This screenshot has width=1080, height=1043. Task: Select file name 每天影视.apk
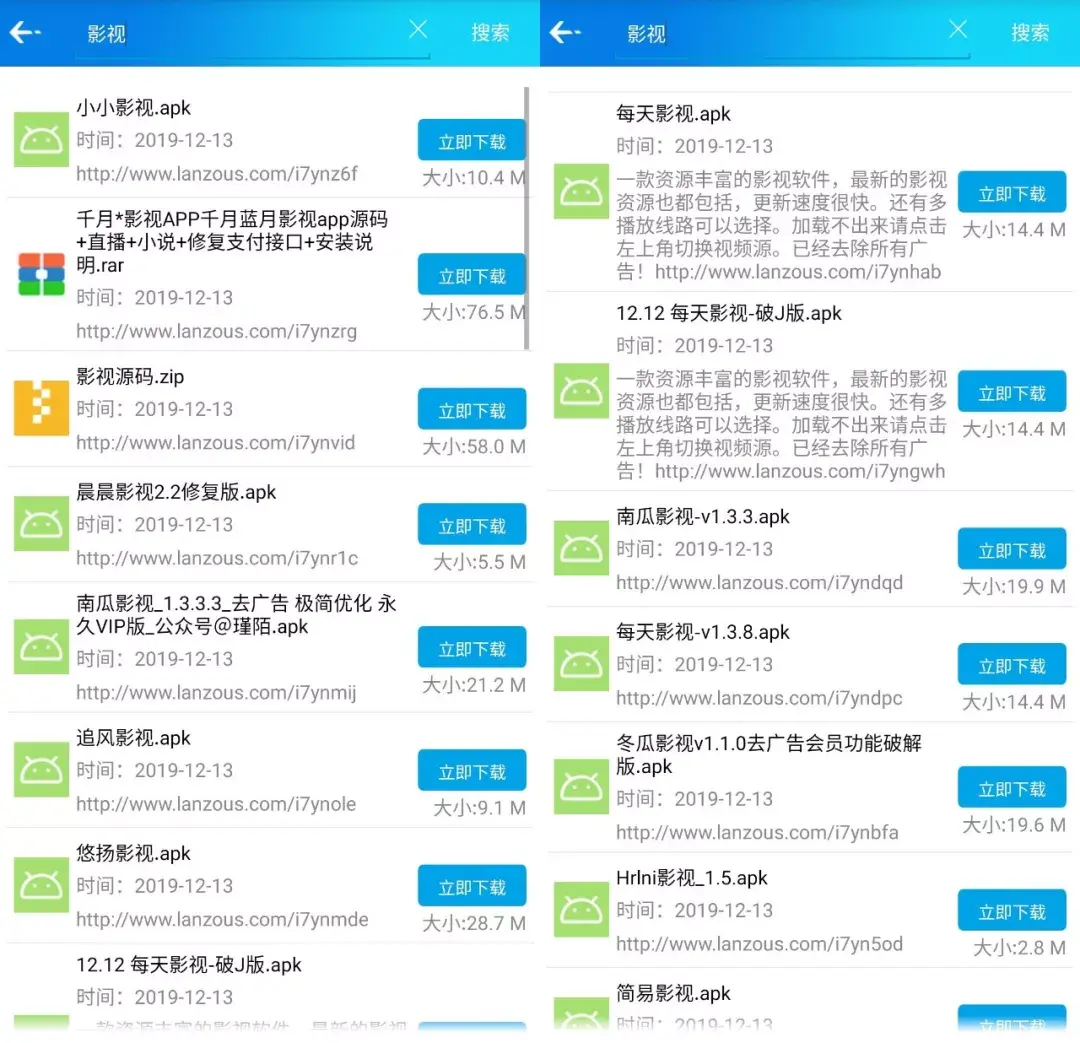(674, 114)
